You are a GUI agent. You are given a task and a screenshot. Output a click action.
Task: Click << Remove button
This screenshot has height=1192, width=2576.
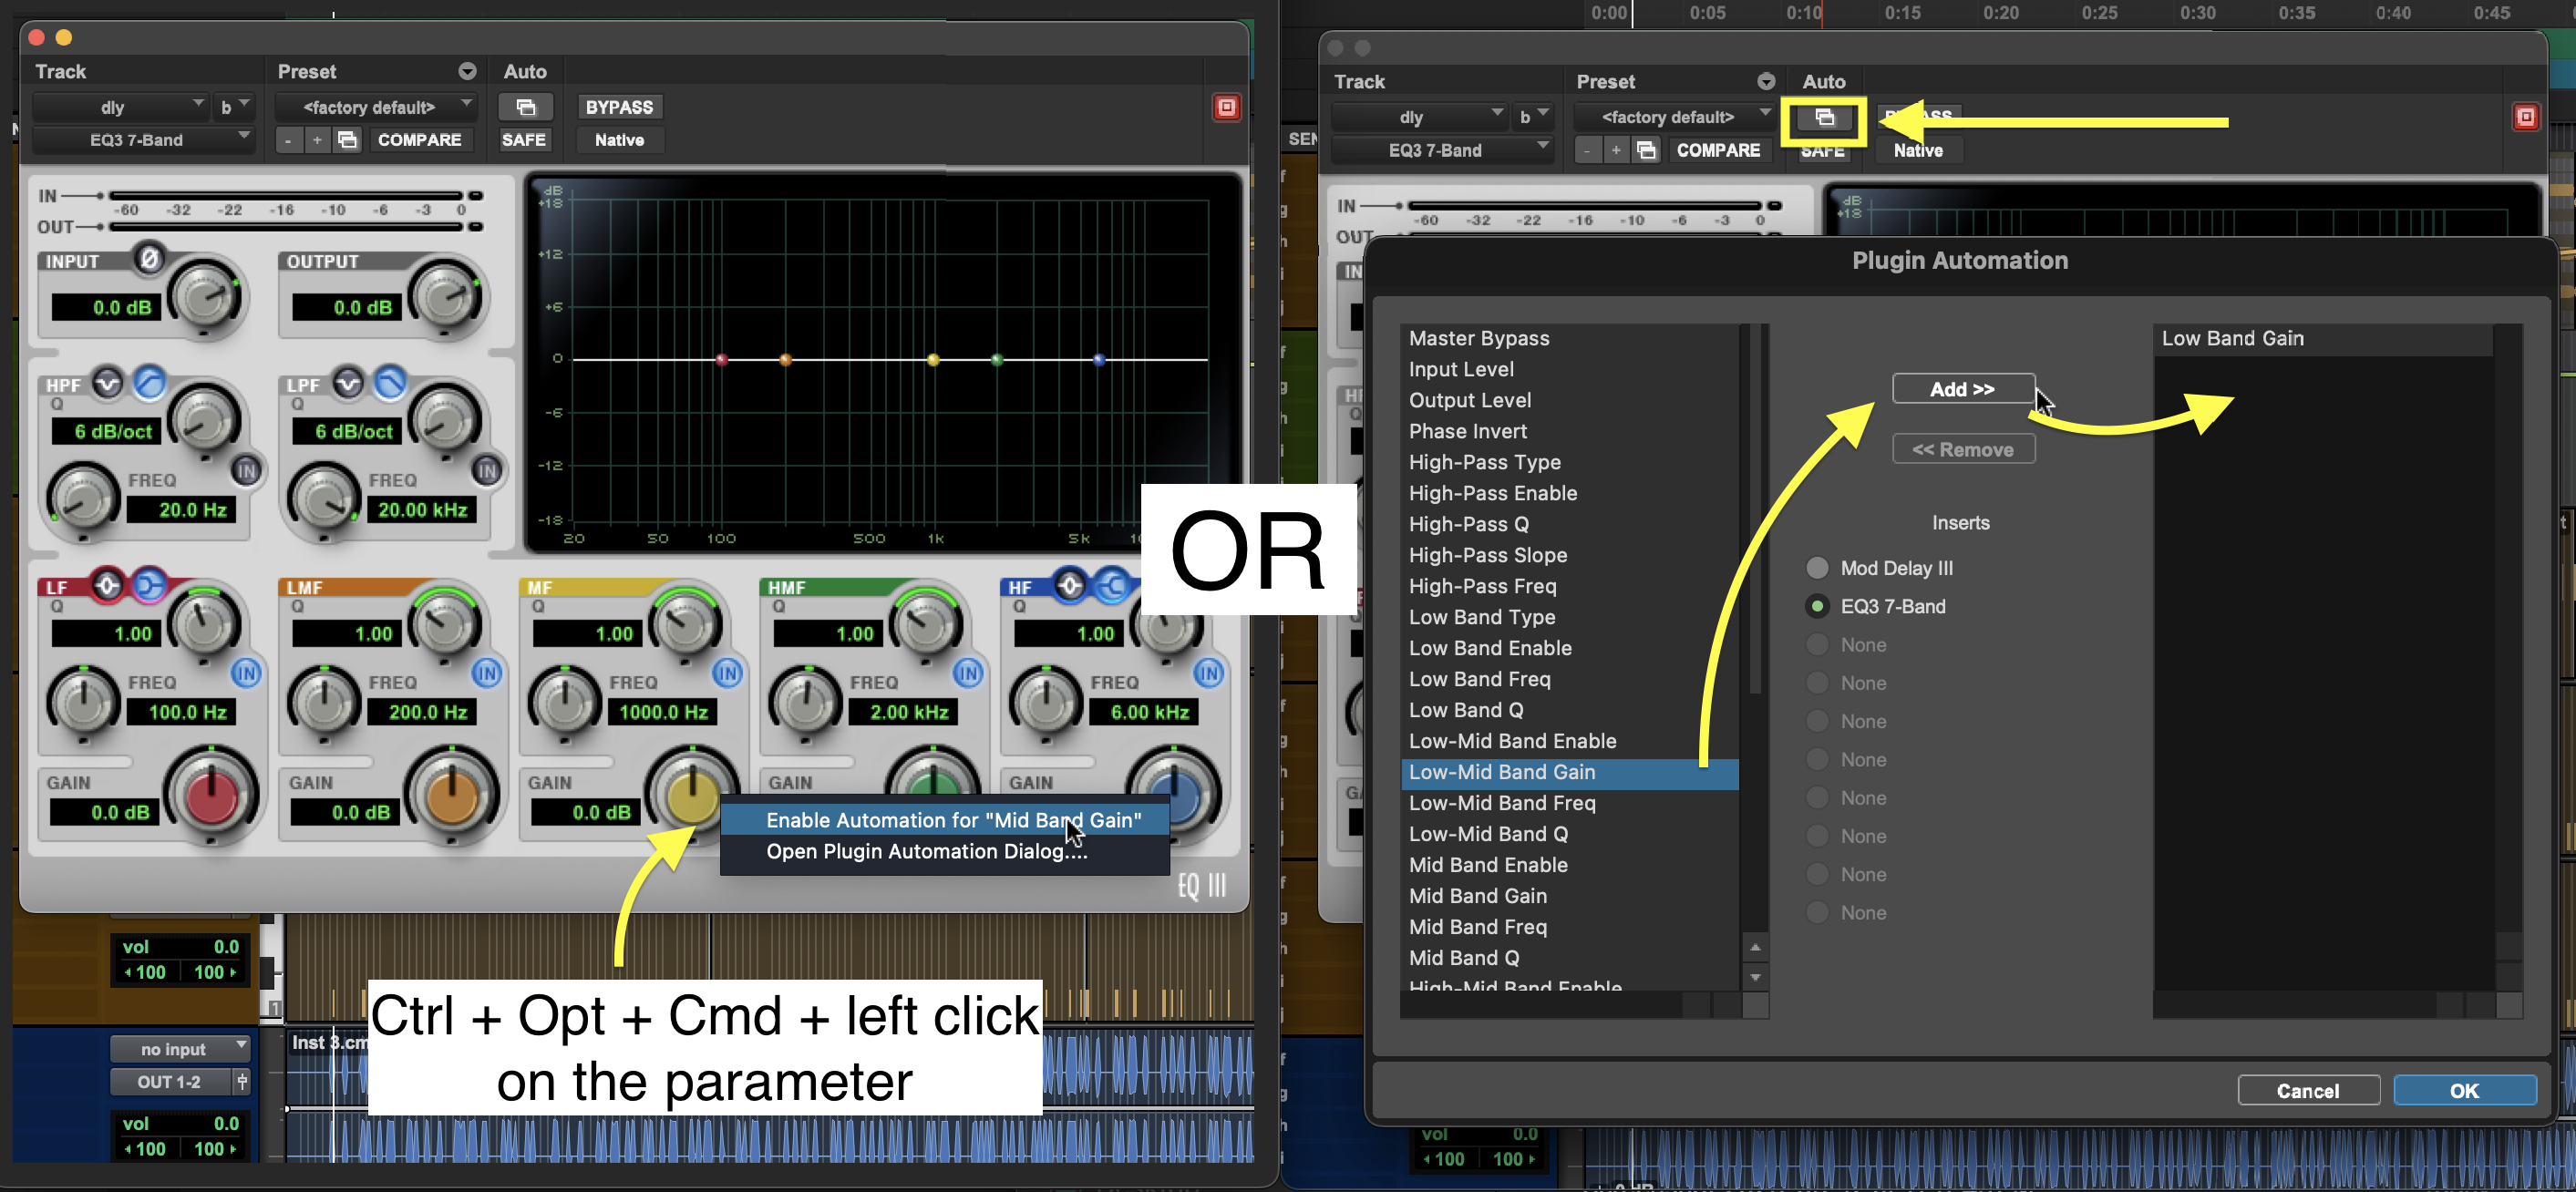pos(1962,449)
